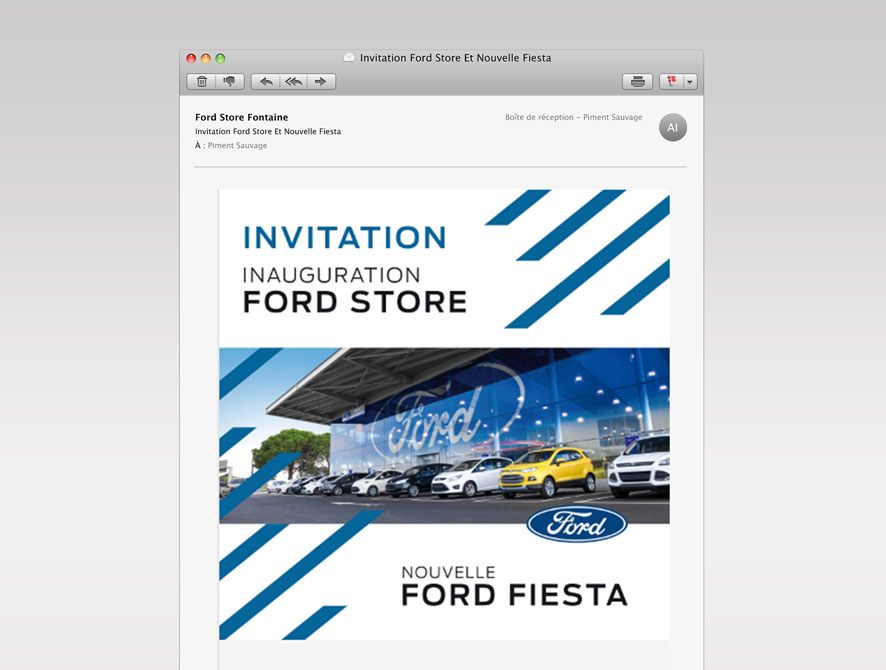Click the Nouvelle Ford Fiesta text
This screenshot has height=670, width=886.
513,586
